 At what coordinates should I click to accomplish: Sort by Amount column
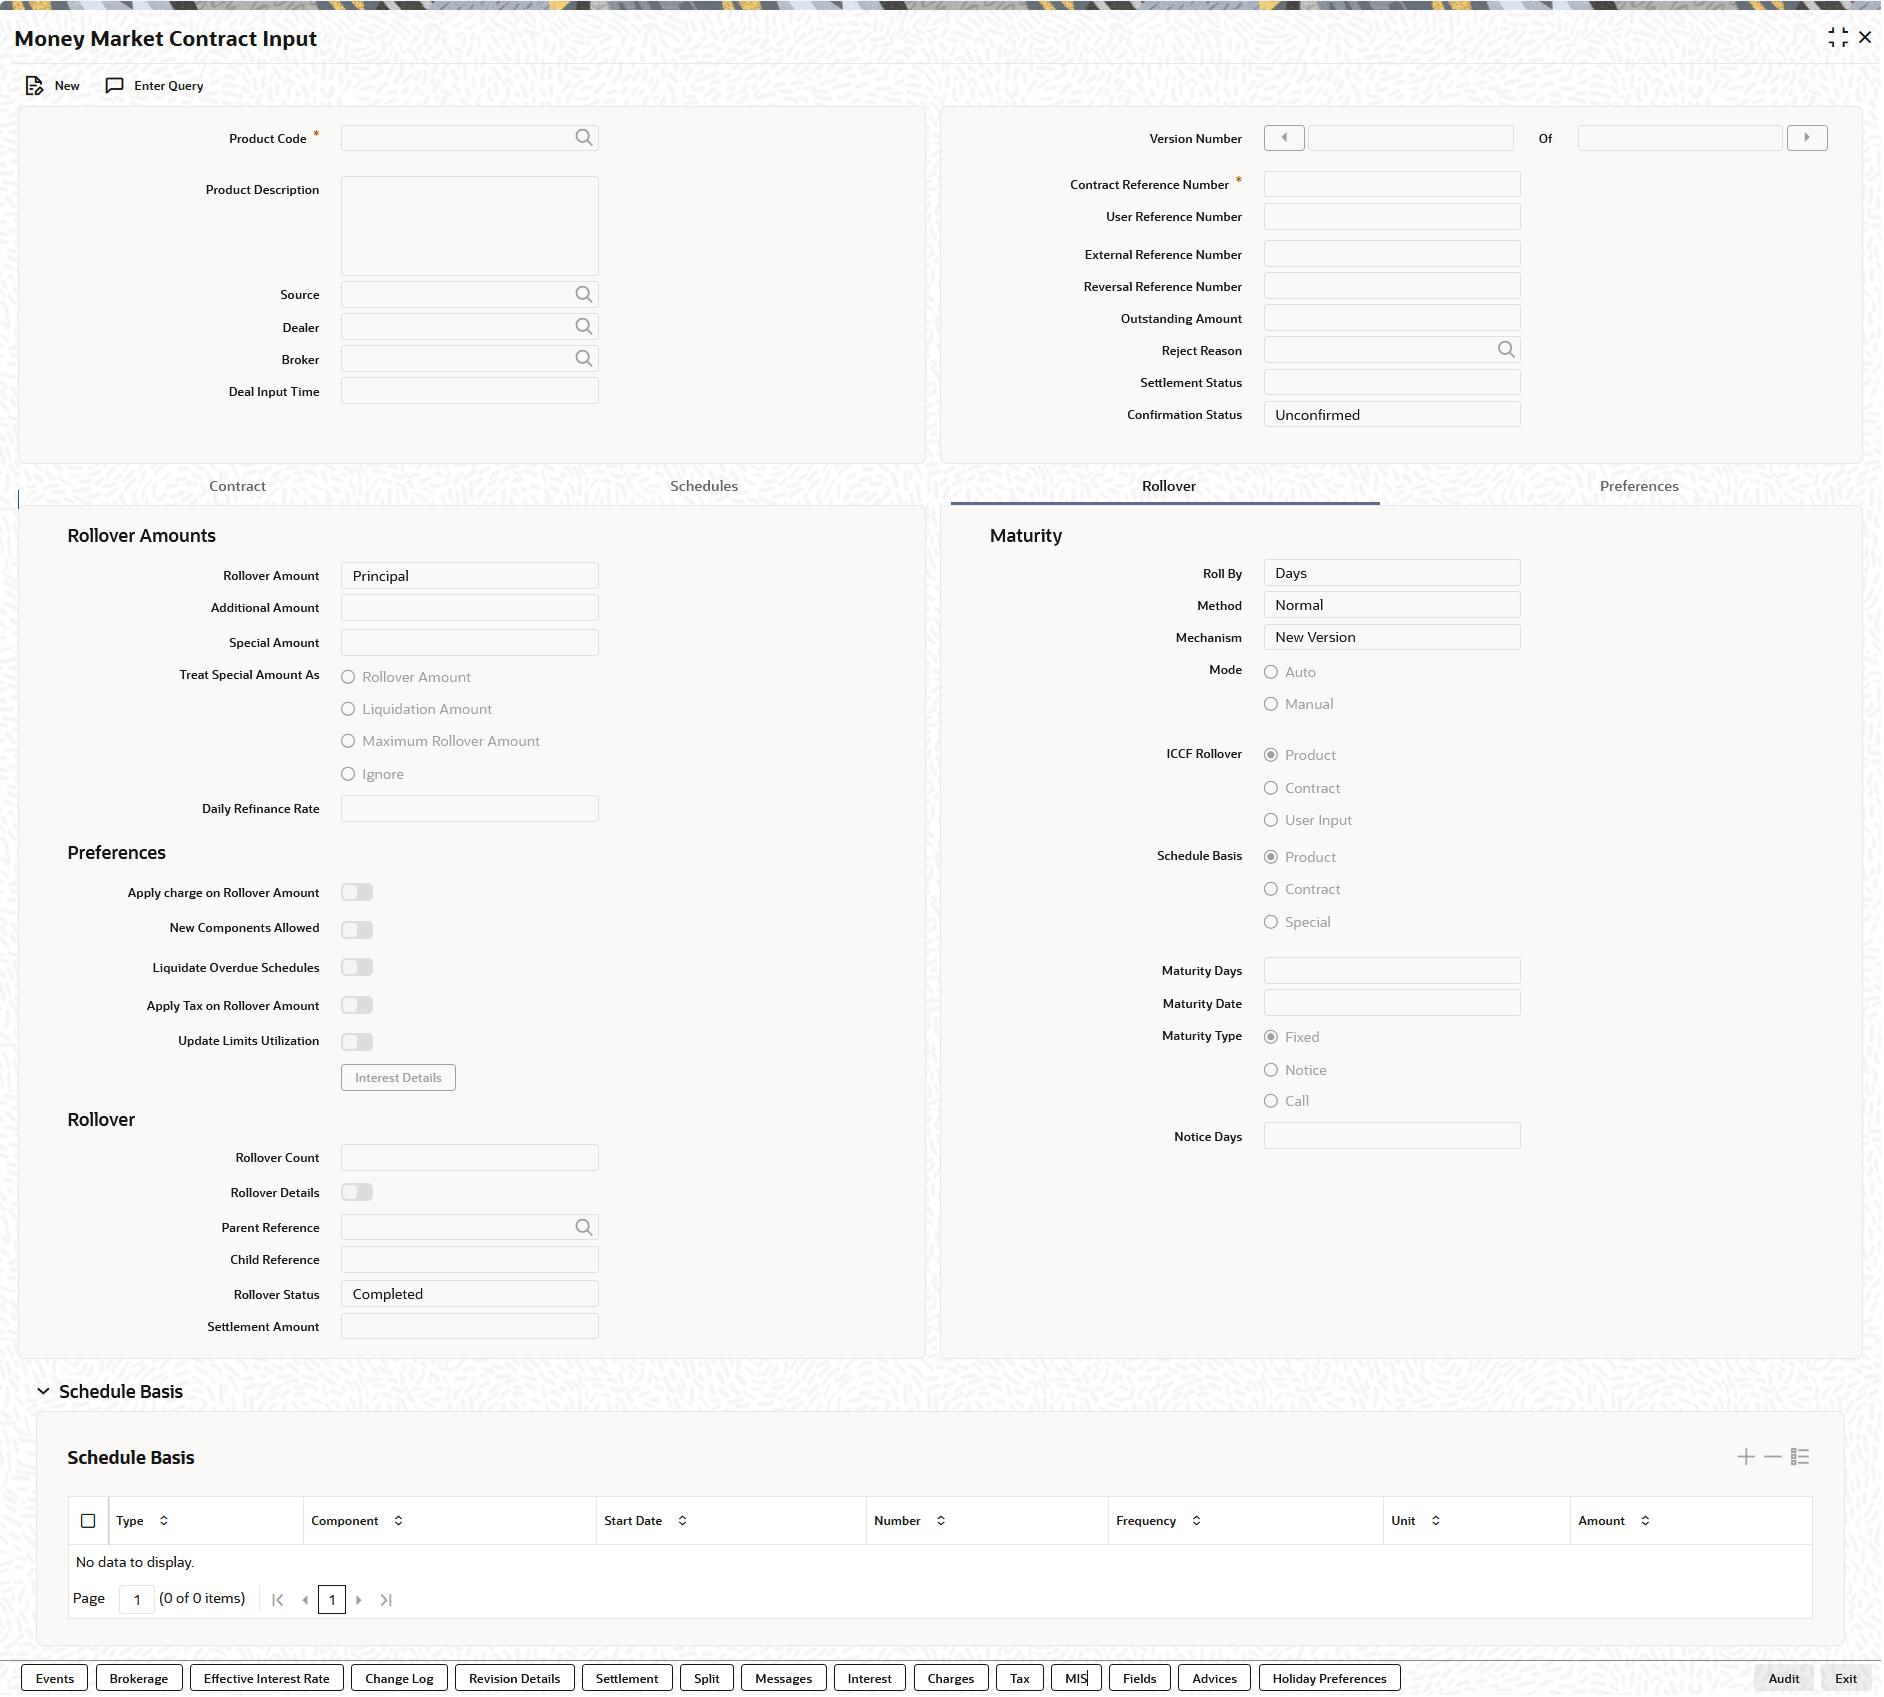click(1645, 1521)
